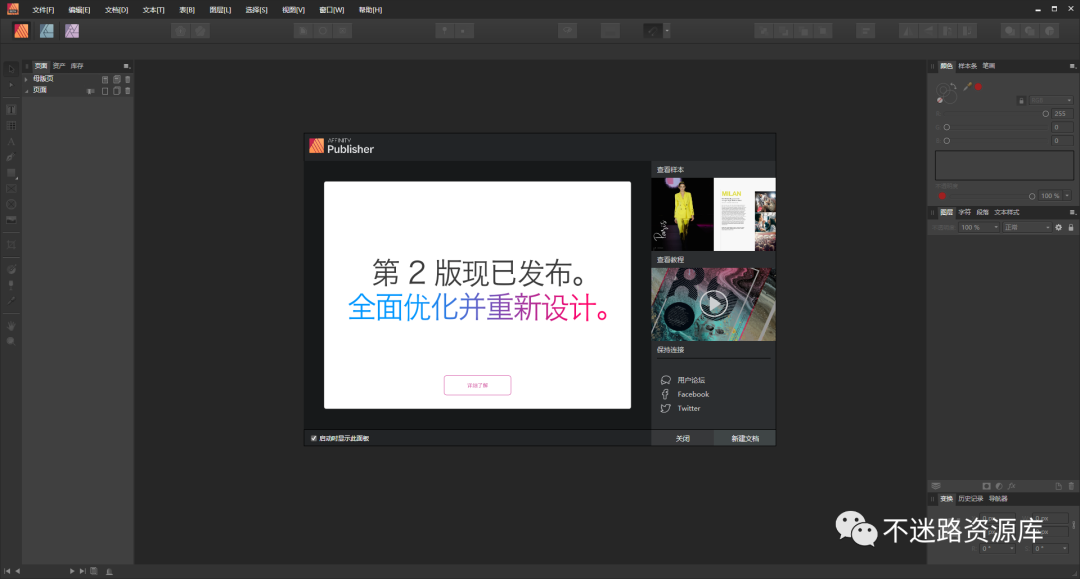Select the View hand tool

(x=11, y=325)
